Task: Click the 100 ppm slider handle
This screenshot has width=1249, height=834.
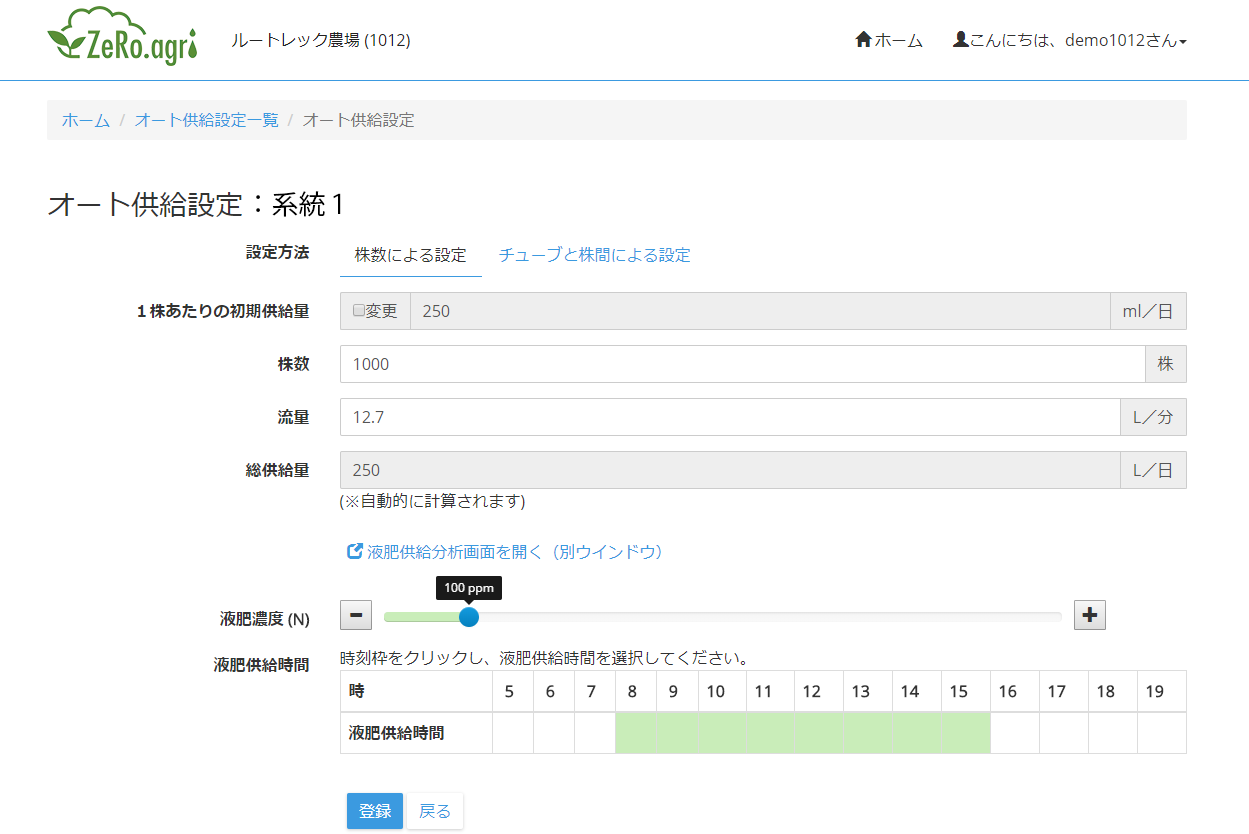Action: 468,617
